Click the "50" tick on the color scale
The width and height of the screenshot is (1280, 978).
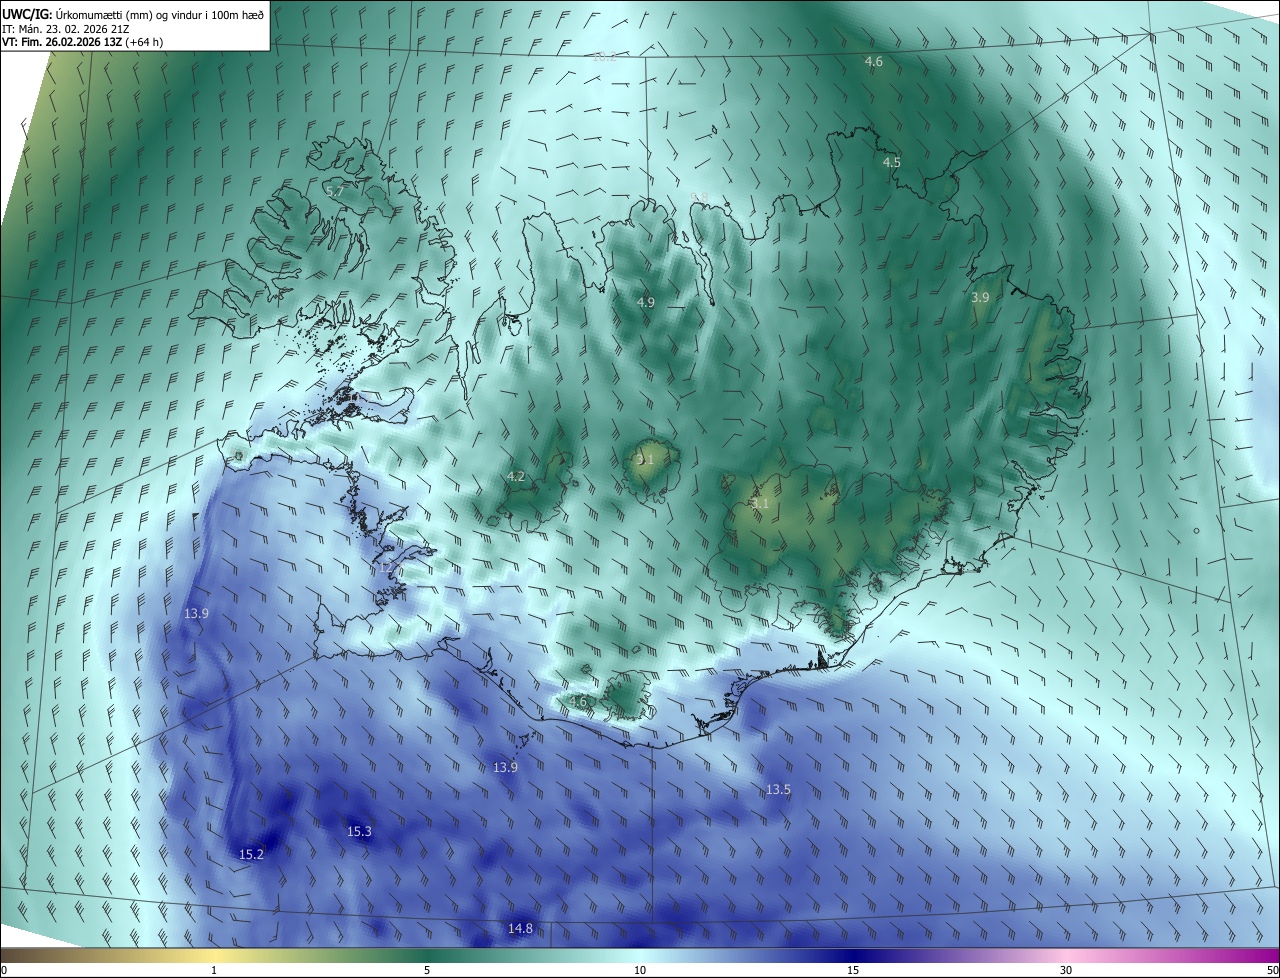tap(1272, 970)
